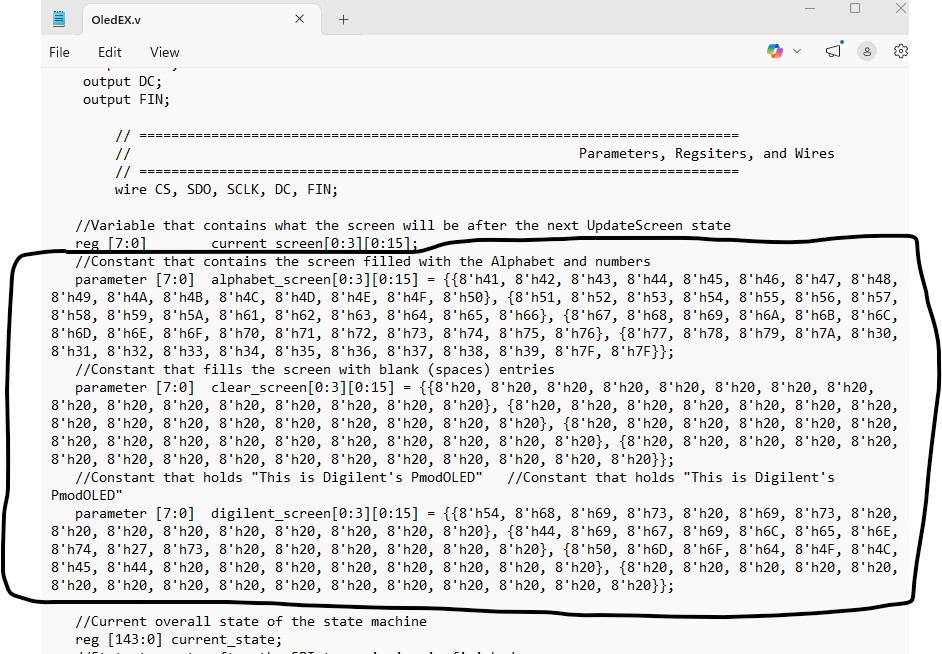
Task: Open the Edit menu
Action: (x=109, y=52)
